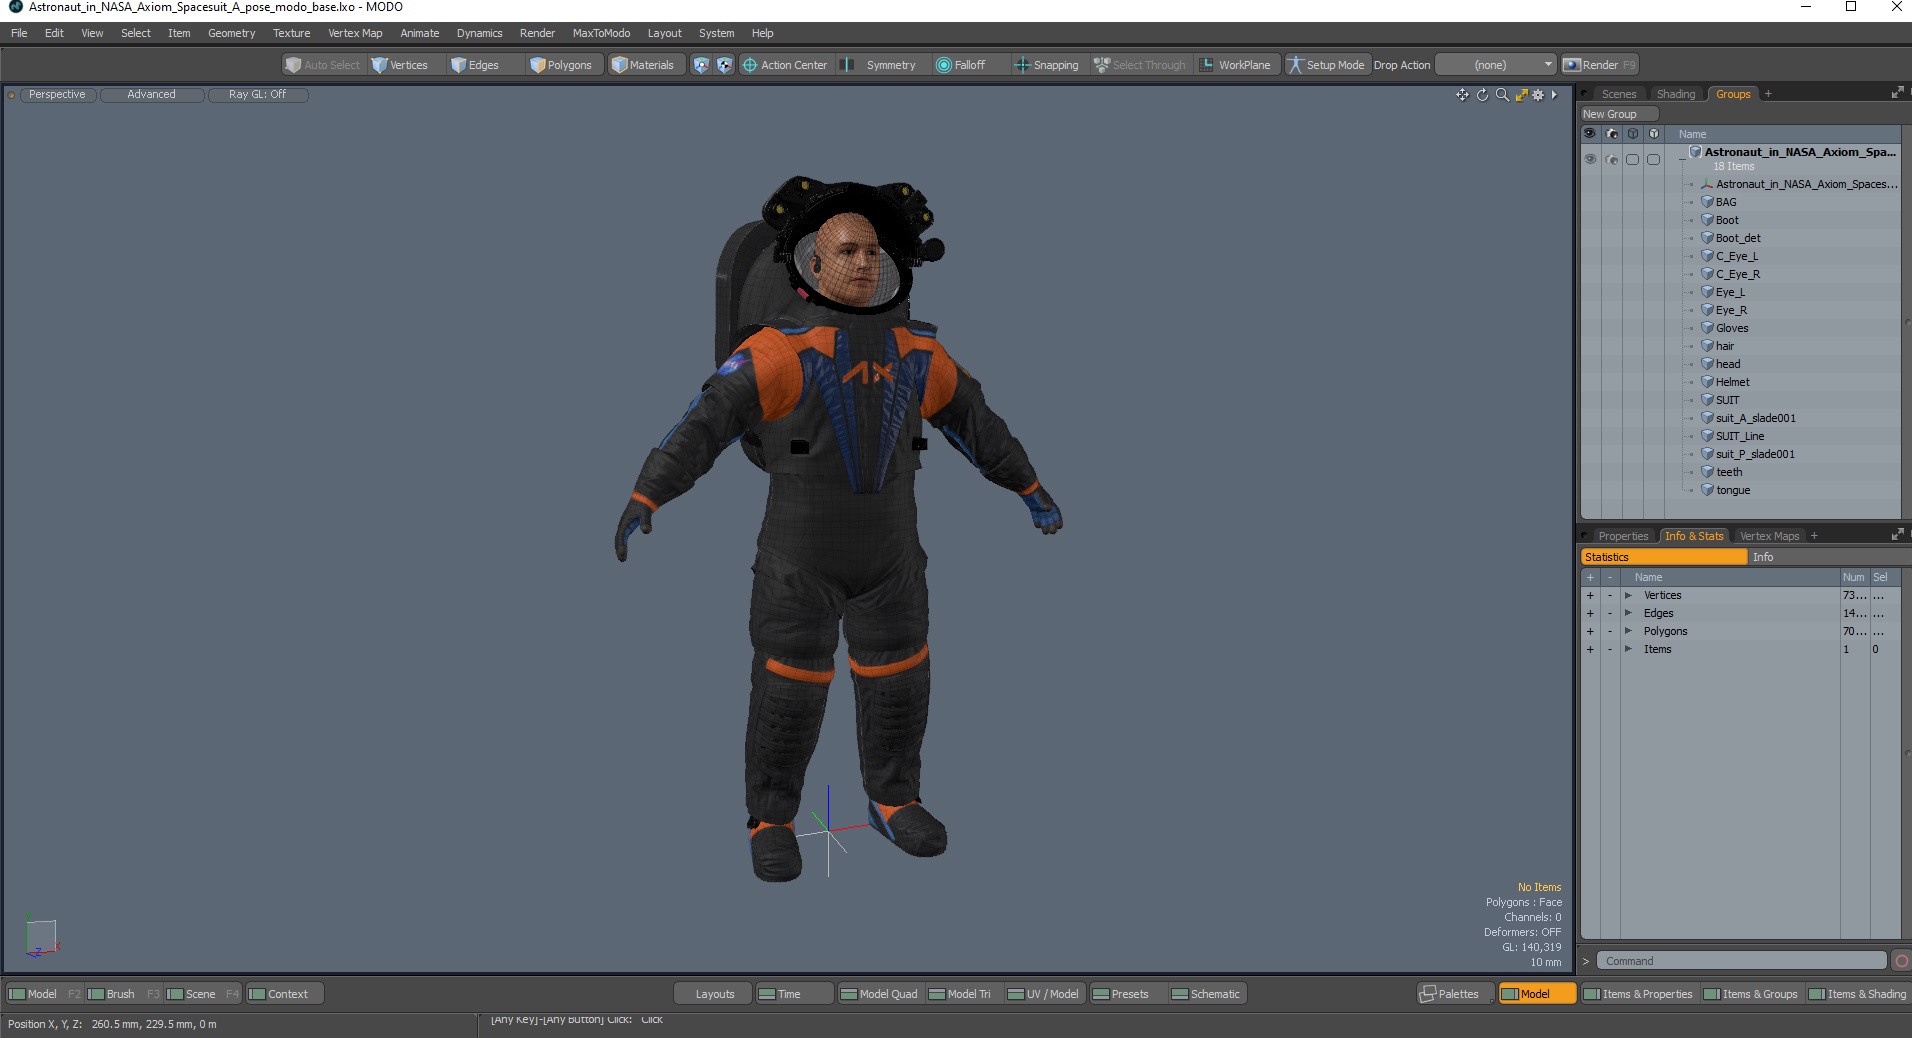The image size is (1912, 1038).
Task: Open viewport settings gear icon
Action: click(x=1538, y=95)
